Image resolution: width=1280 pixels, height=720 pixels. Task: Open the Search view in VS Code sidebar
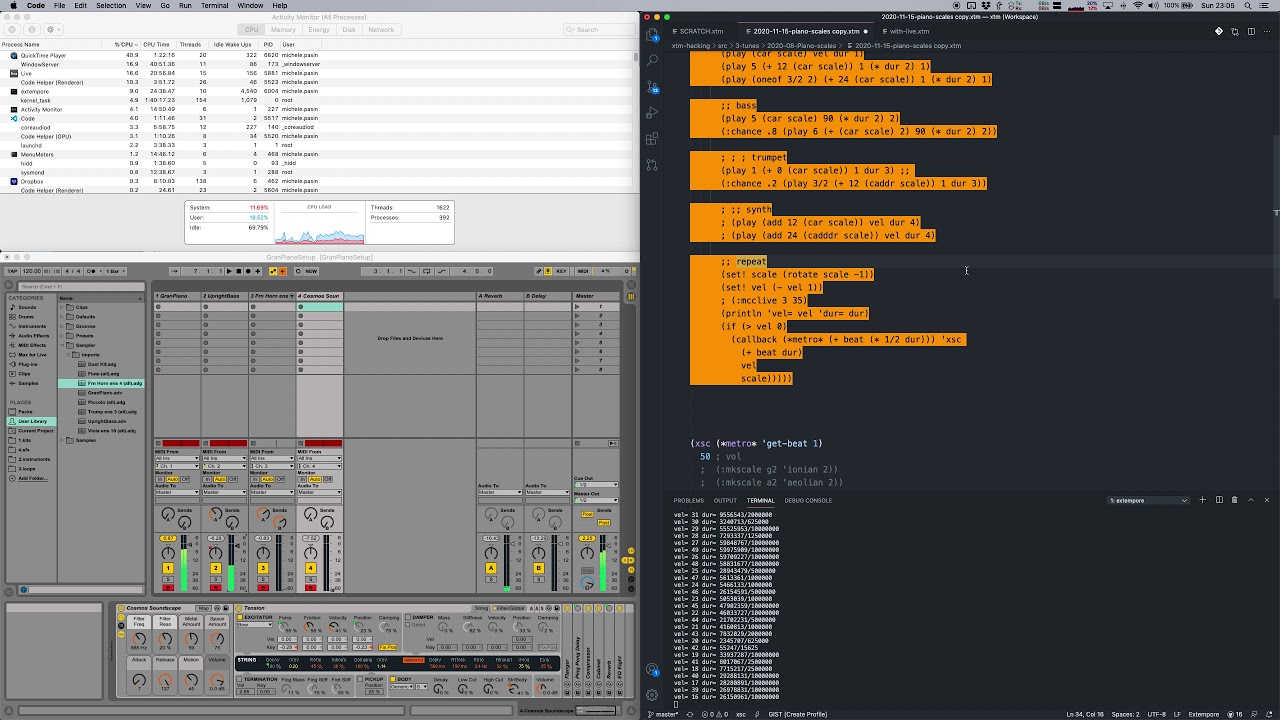[652, 61]
